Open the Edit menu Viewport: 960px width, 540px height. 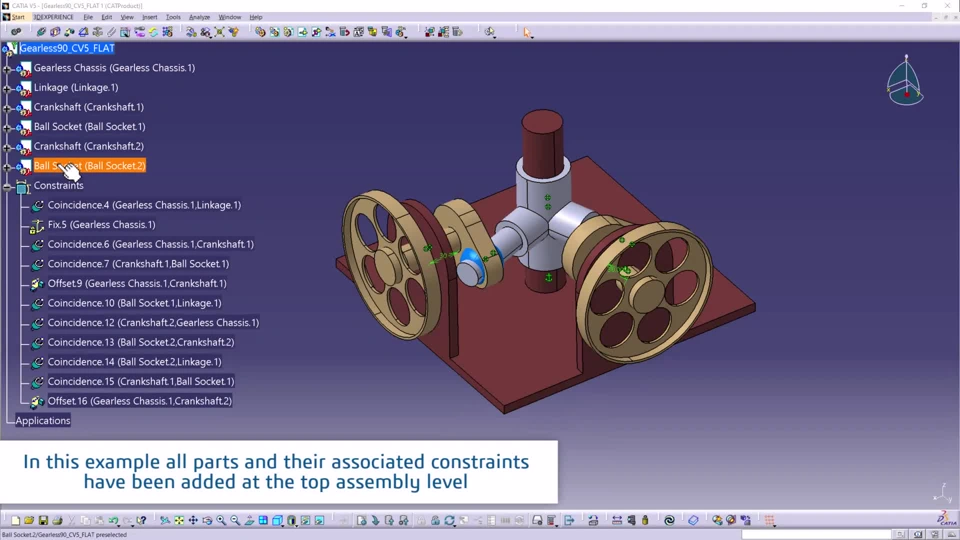107,17
